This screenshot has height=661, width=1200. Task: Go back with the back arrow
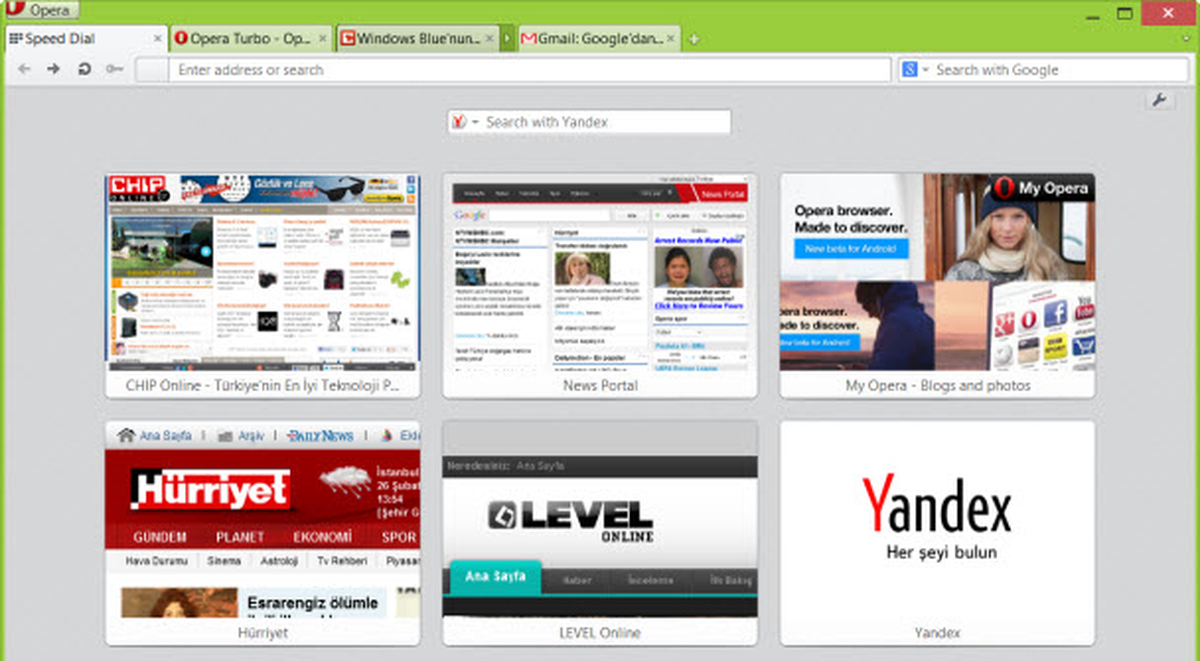click(x=25, y=69)
